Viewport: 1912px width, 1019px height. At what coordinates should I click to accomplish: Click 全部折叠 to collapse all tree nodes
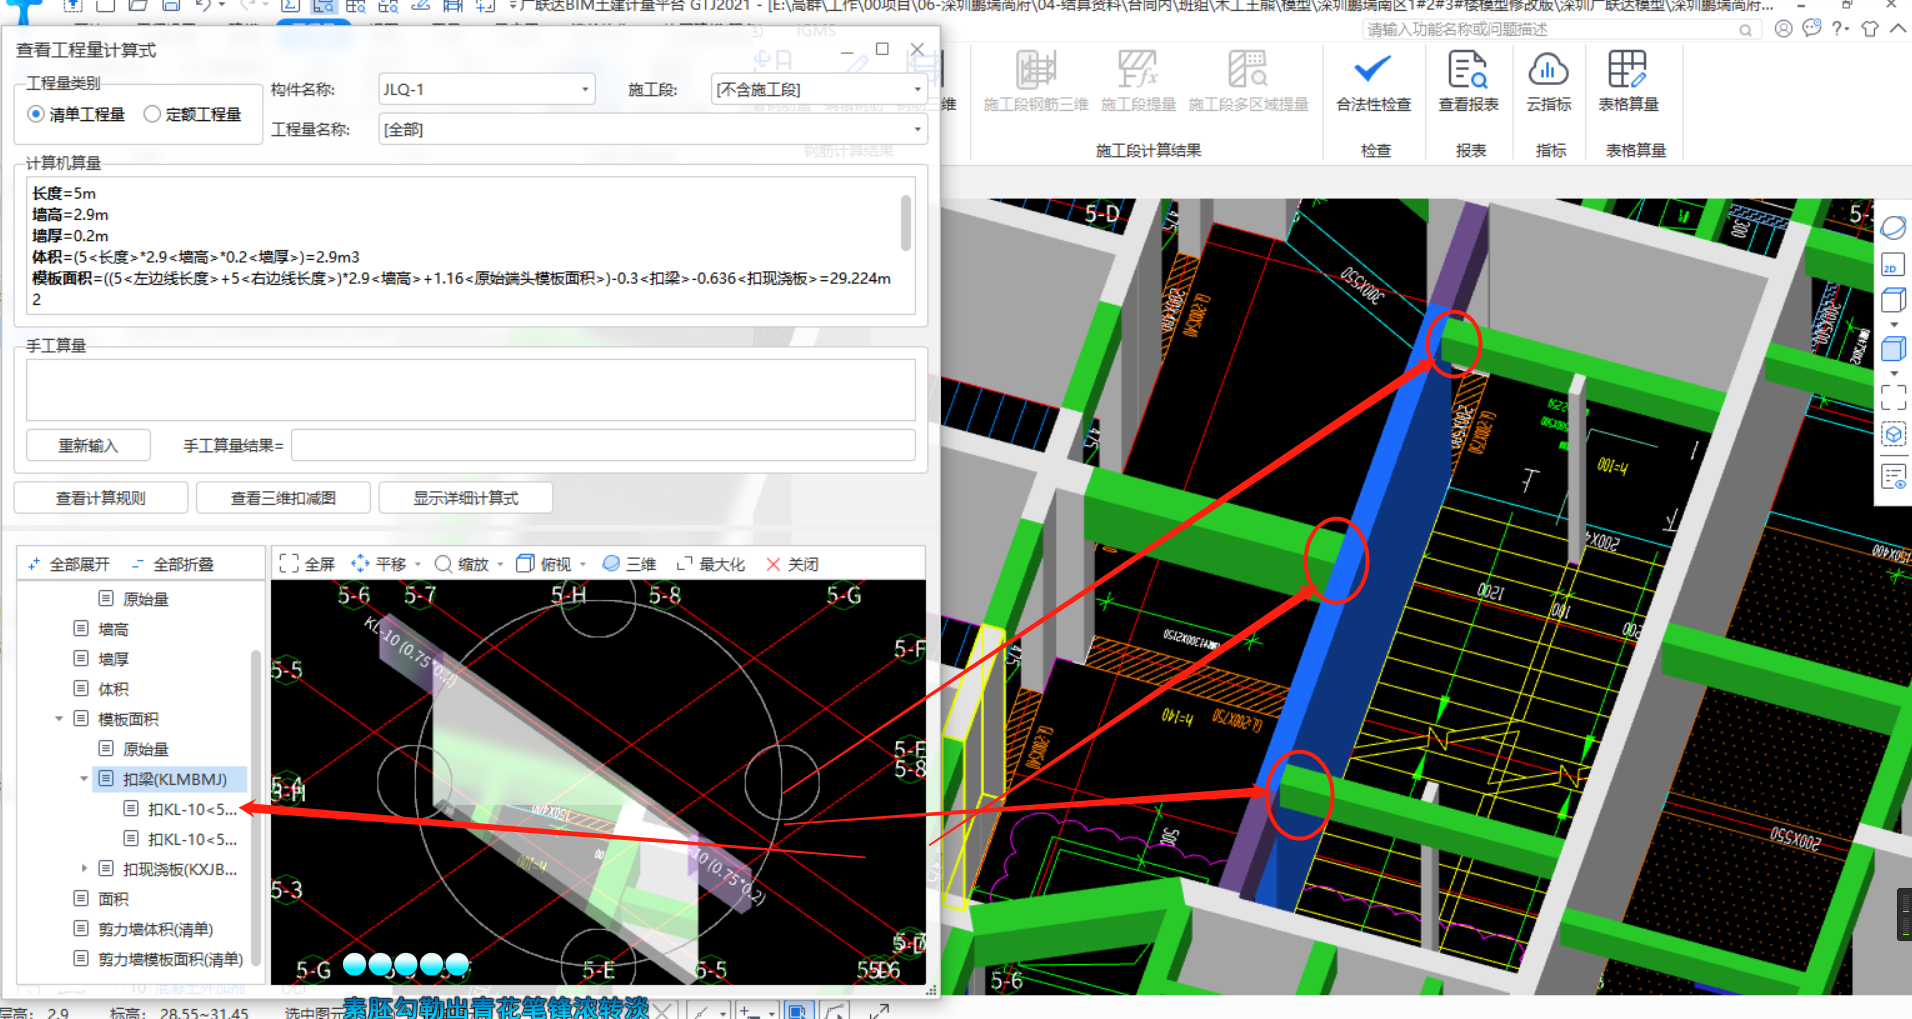(173, 564)
